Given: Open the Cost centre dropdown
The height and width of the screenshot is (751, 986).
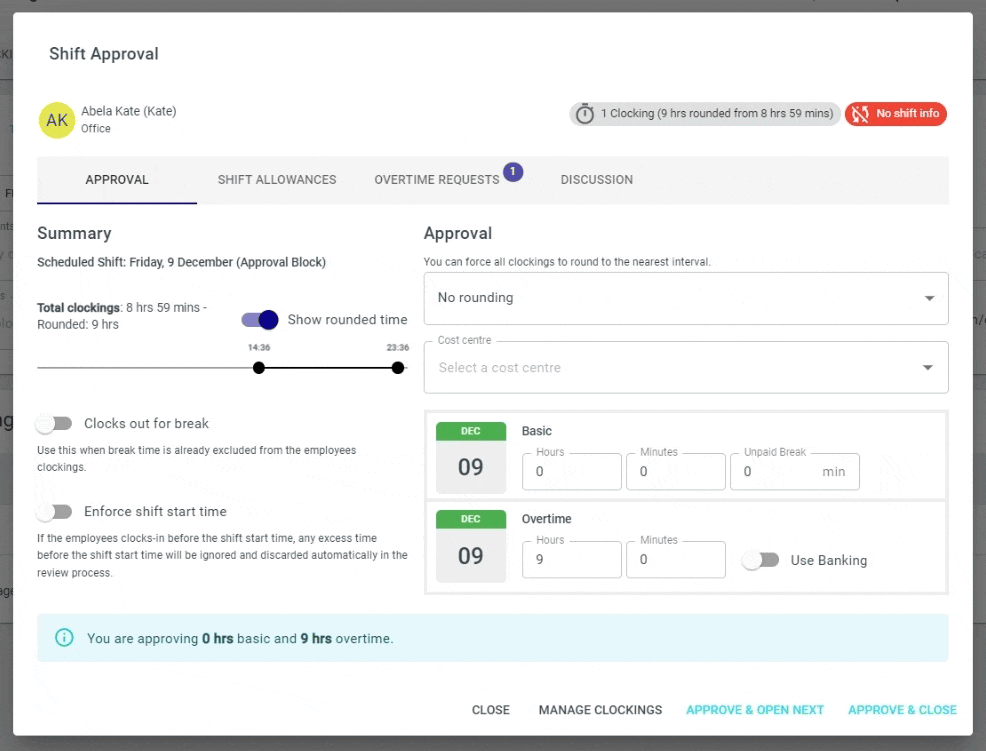Looking at the screenshot, I should click(x=686, y=367).
